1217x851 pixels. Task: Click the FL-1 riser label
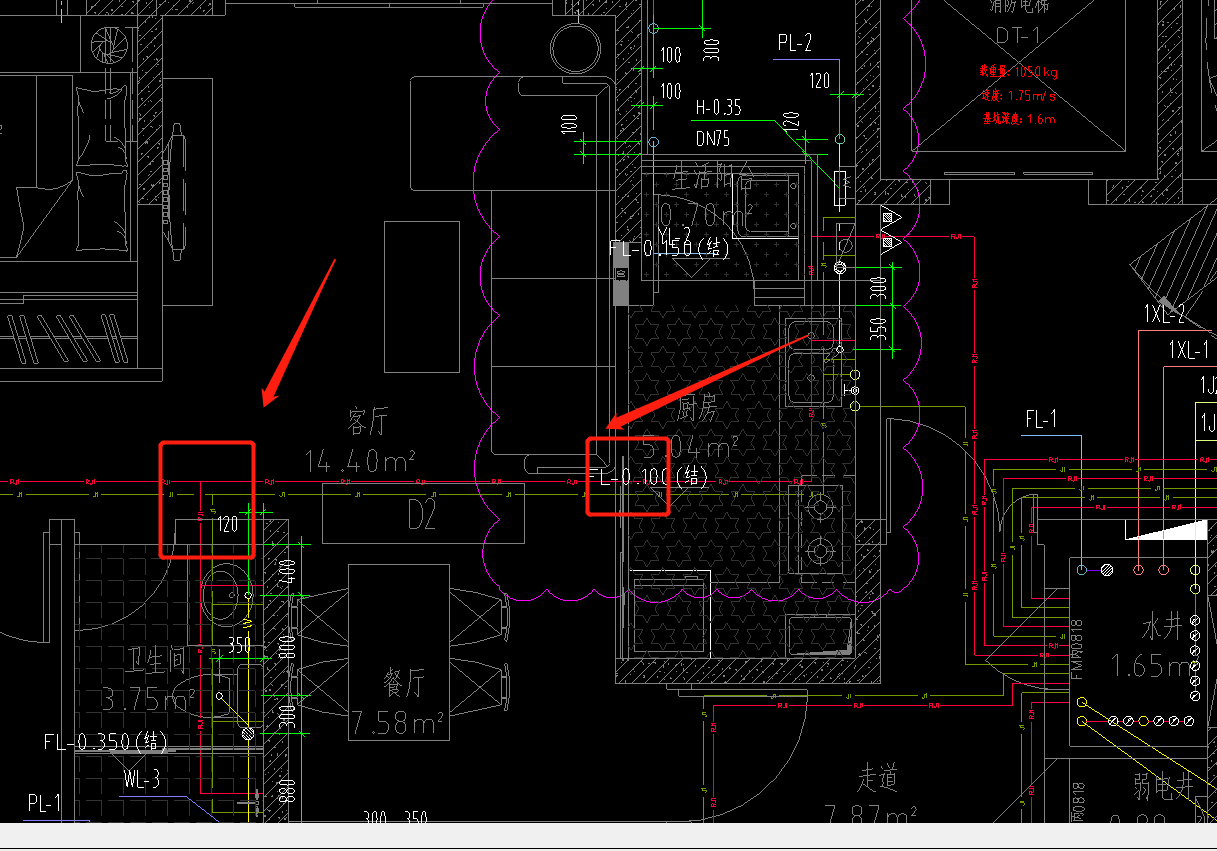[x=1041, y=419]
